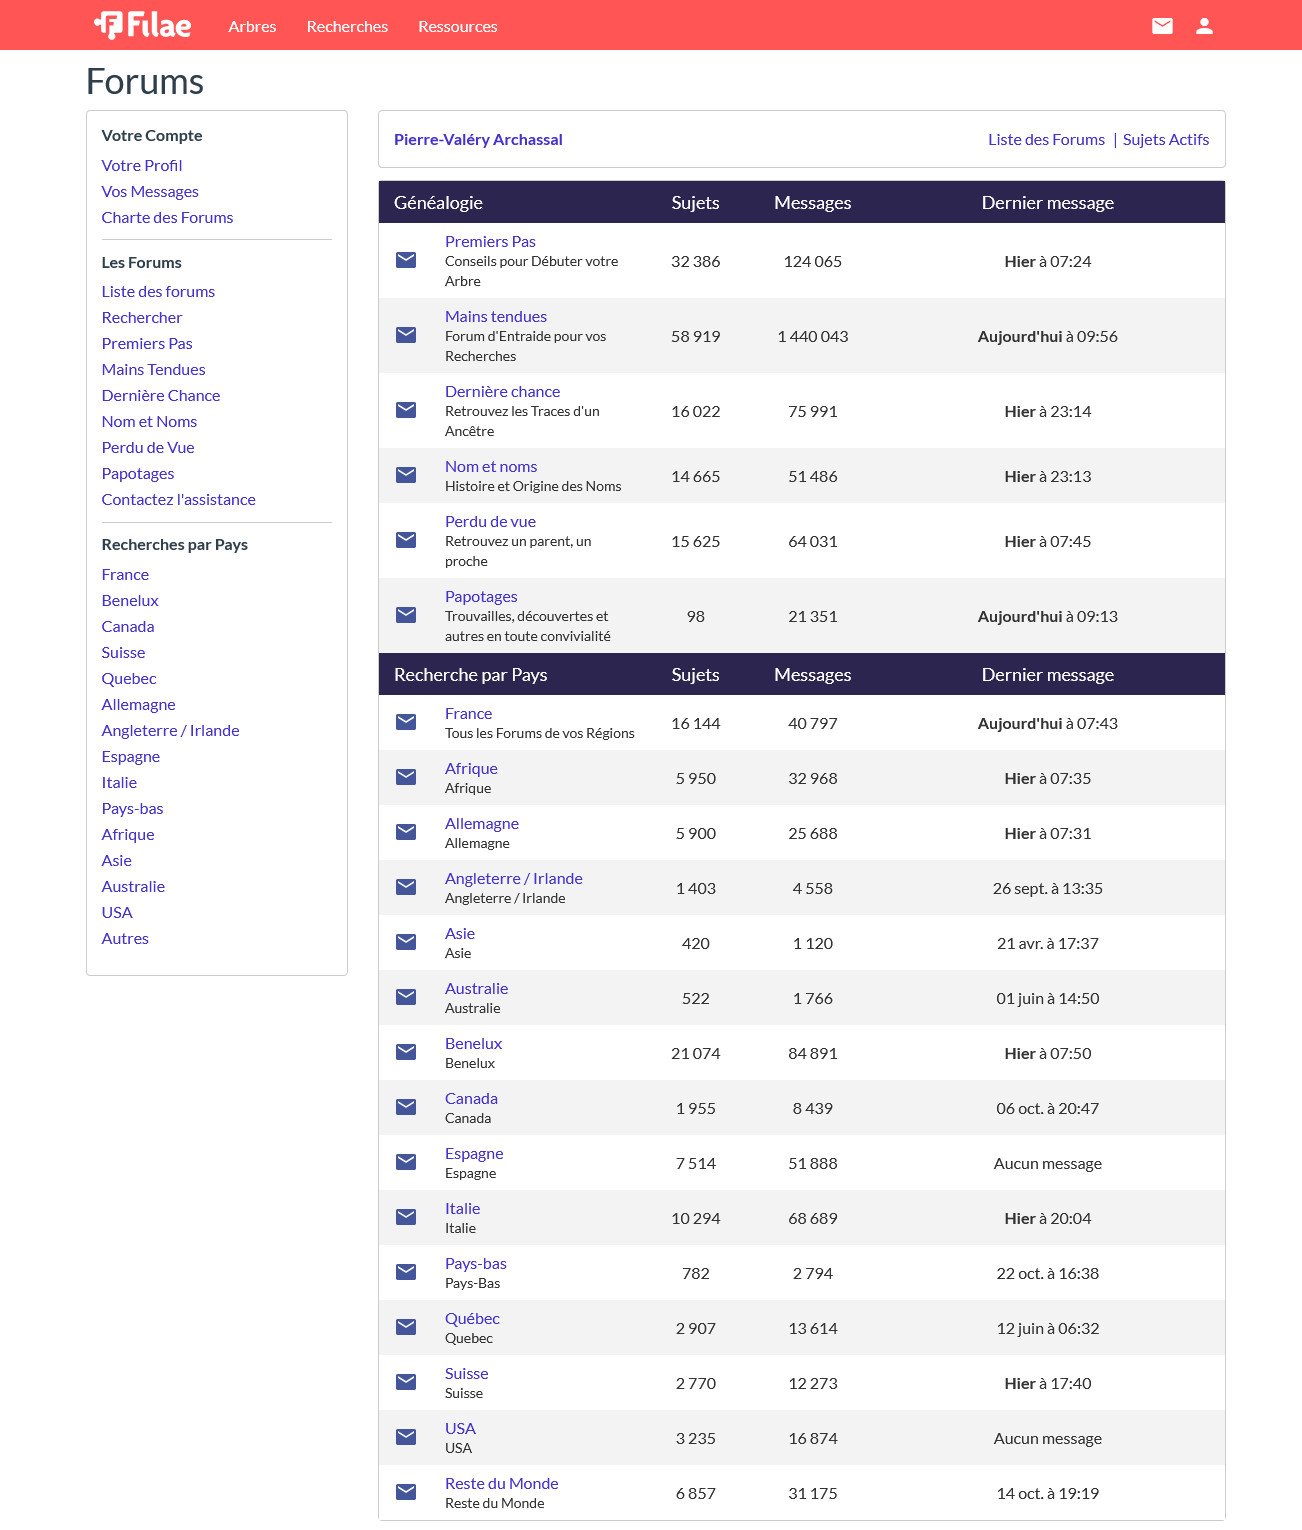This screenshot has height=1530, width=1302.
Task: Open the Dernière chance forum
Action: [x=502, y=391]
